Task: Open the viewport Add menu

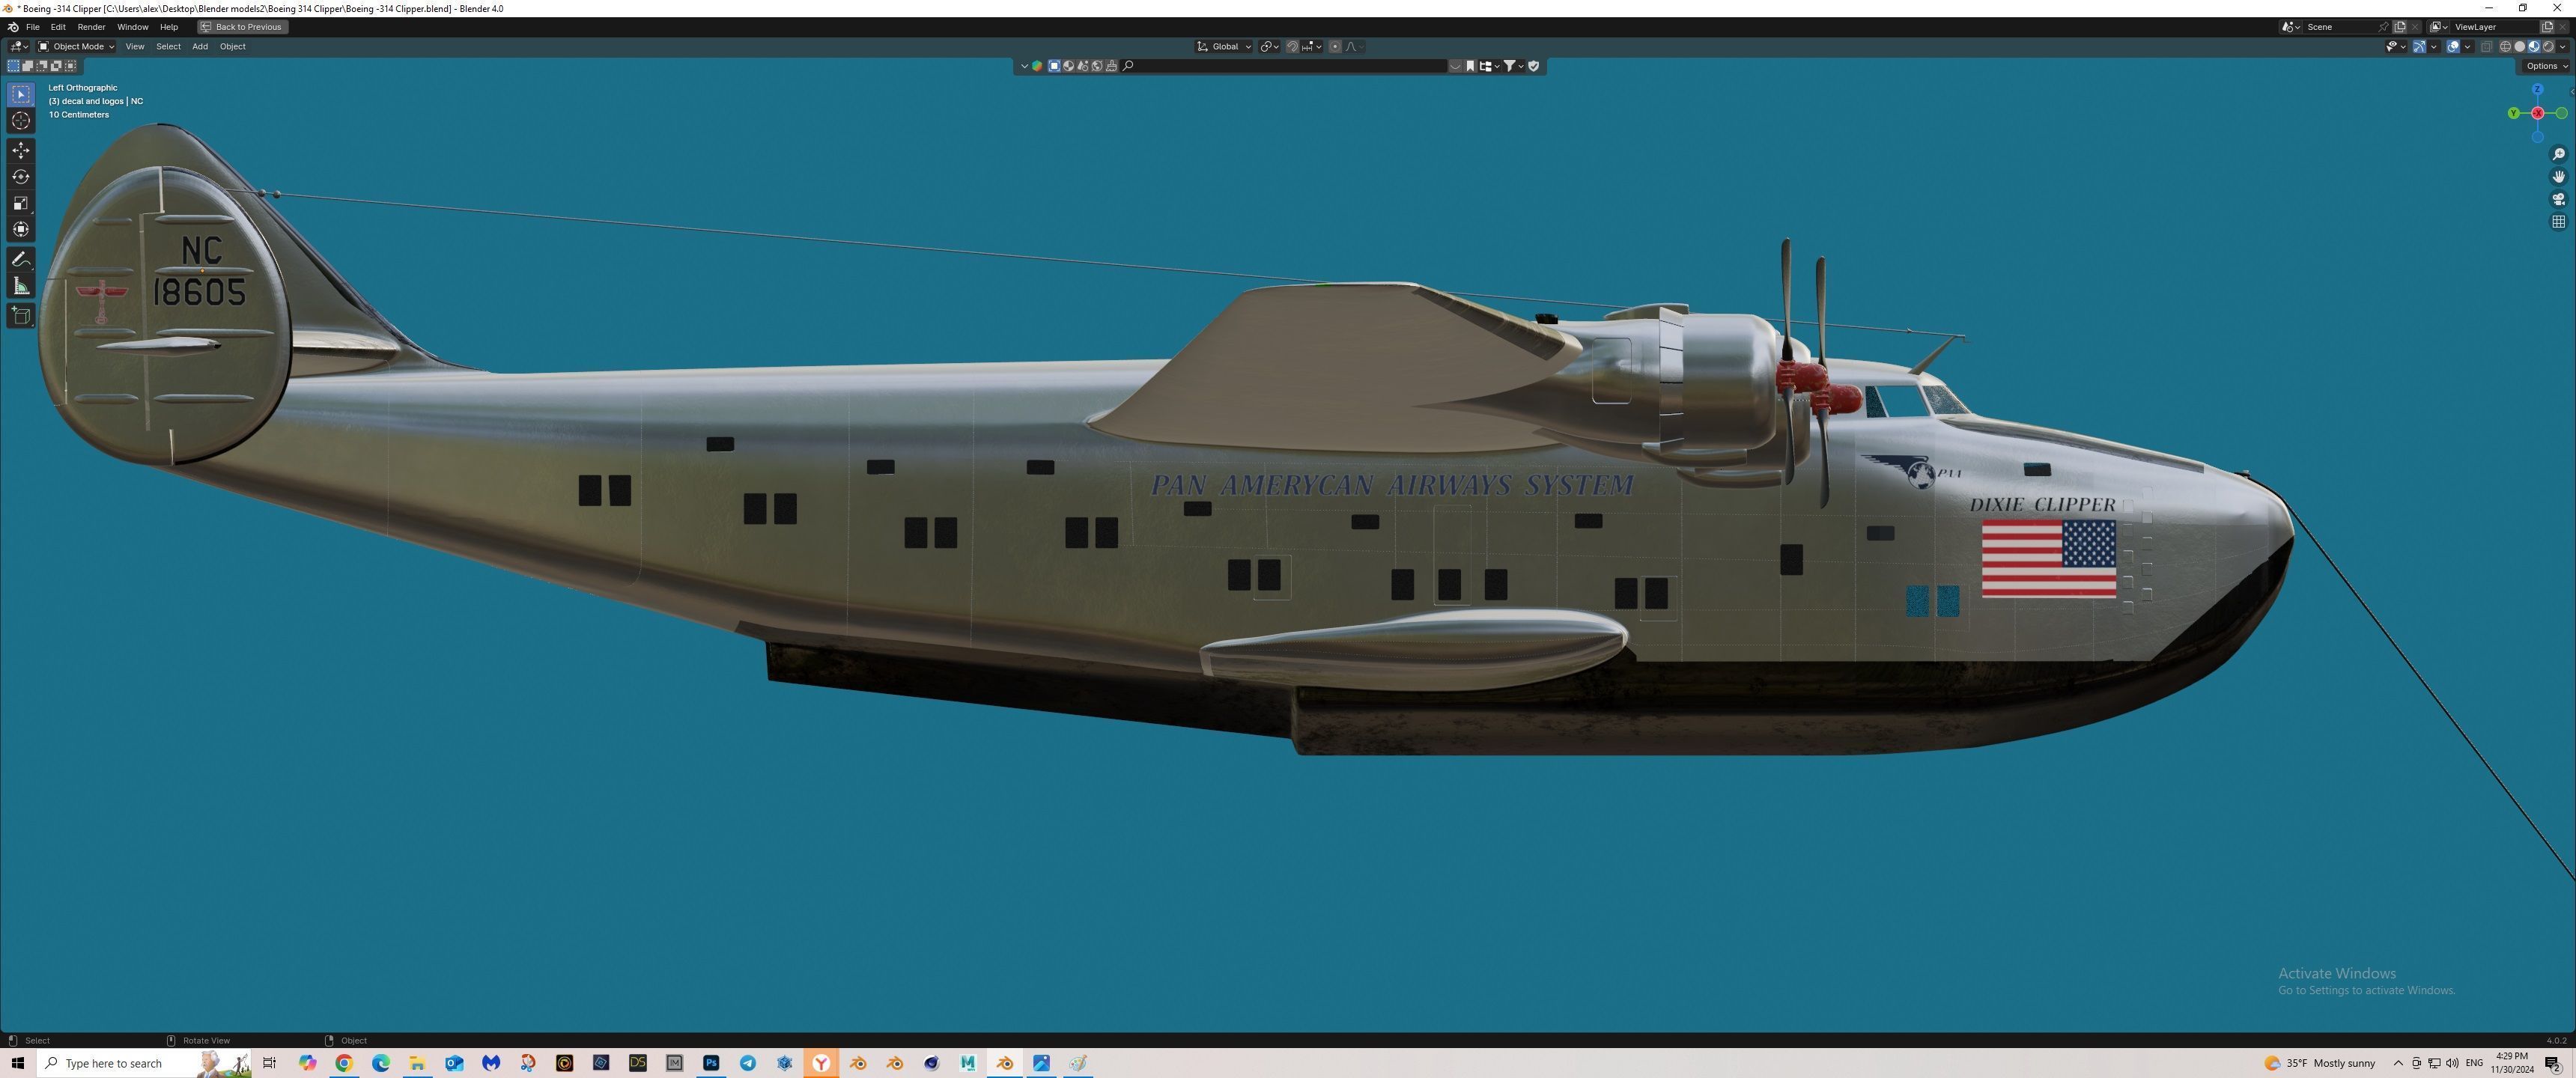Action: 200,46
